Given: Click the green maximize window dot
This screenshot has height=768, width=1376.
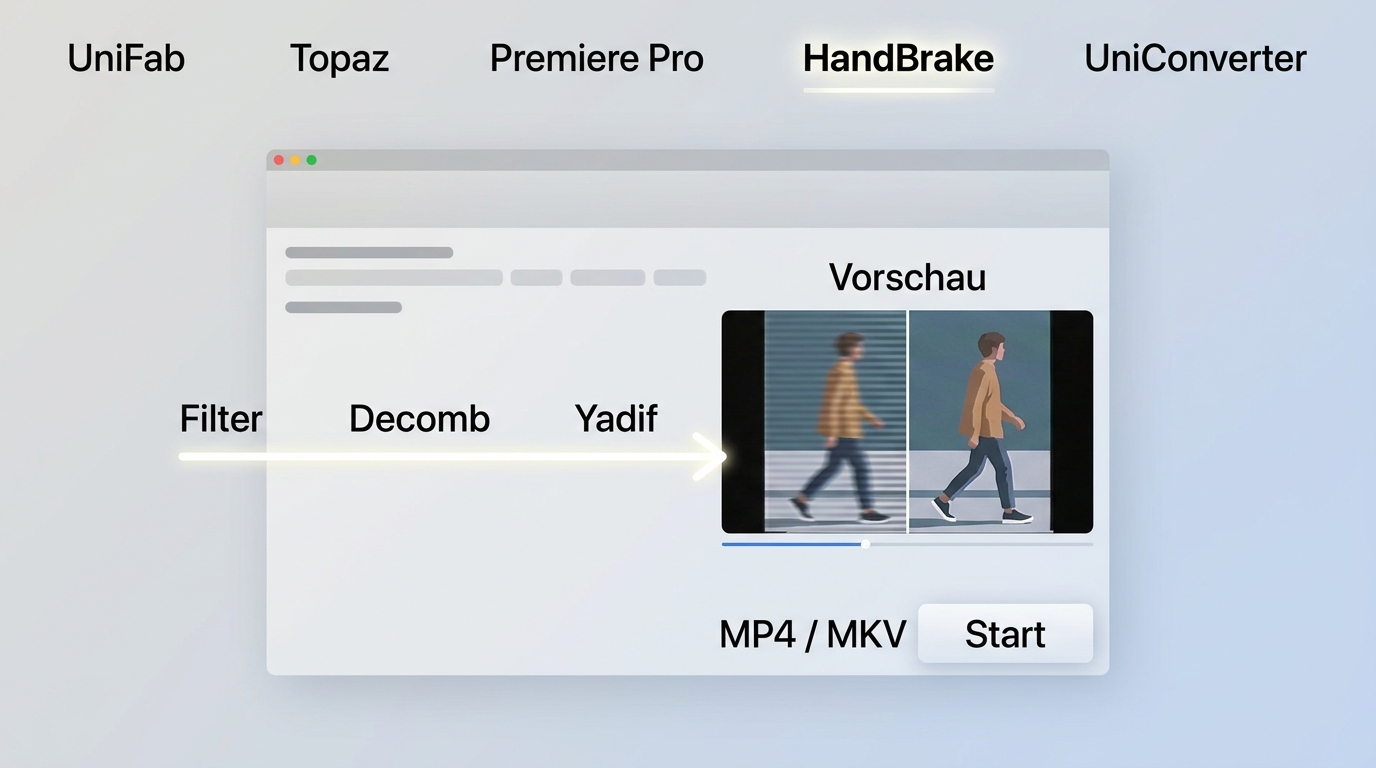Looking at the screenshot, I should [x=311, y=160].
